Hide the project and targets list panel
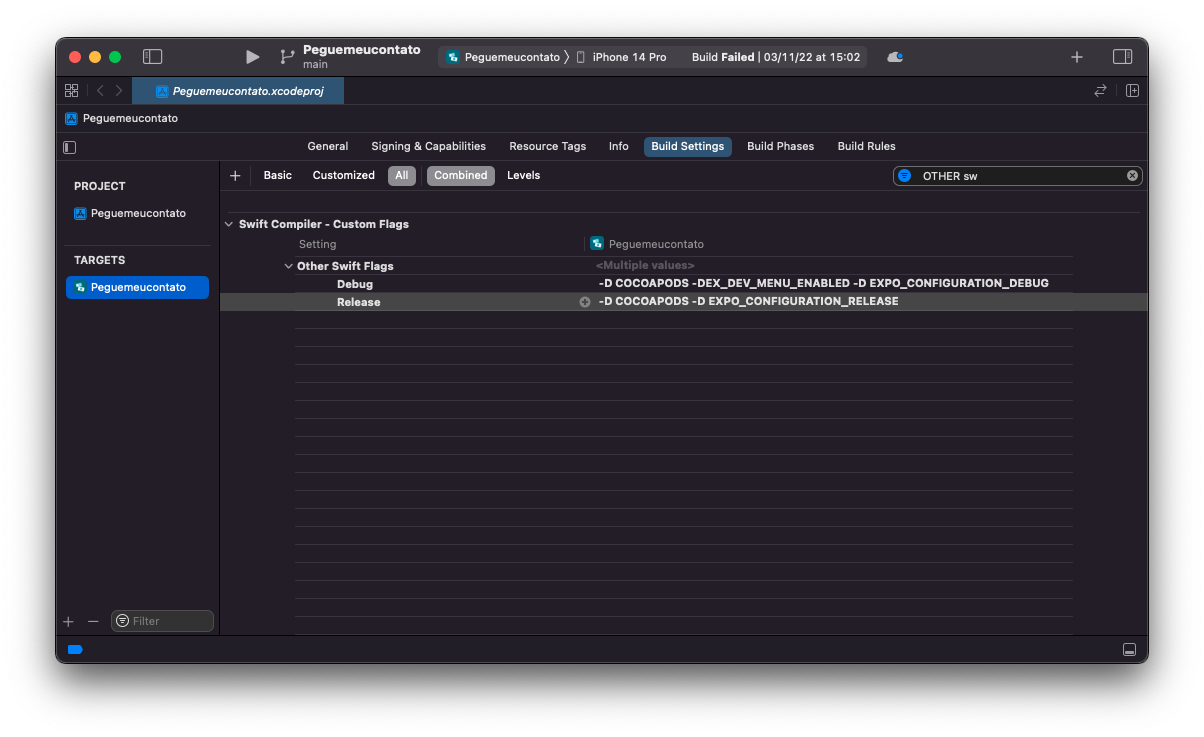The width and height of the screenshot is (1204, 737). (69, 147)
